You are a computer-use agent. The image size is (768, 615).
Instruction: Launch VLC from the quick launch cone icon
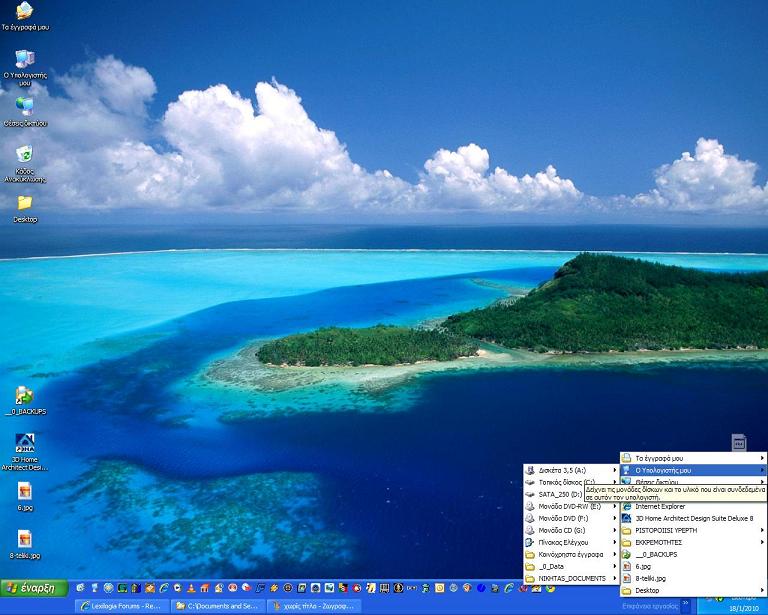point(191,588)
